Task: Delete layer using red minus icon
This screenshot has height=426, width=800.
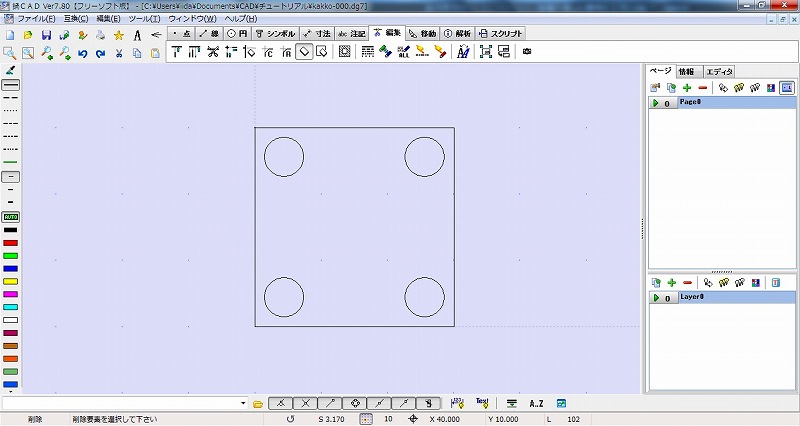Action: point(687,284)
